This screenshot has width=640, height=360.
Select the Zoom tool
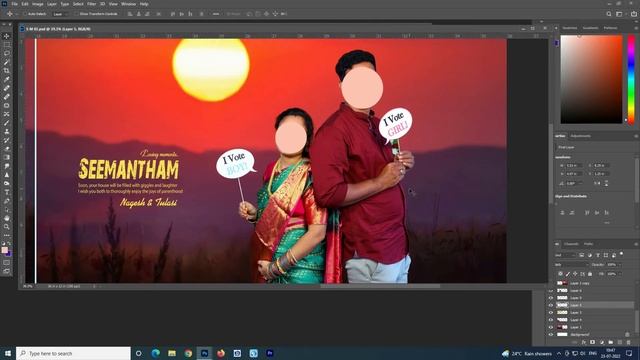(7, 227)
